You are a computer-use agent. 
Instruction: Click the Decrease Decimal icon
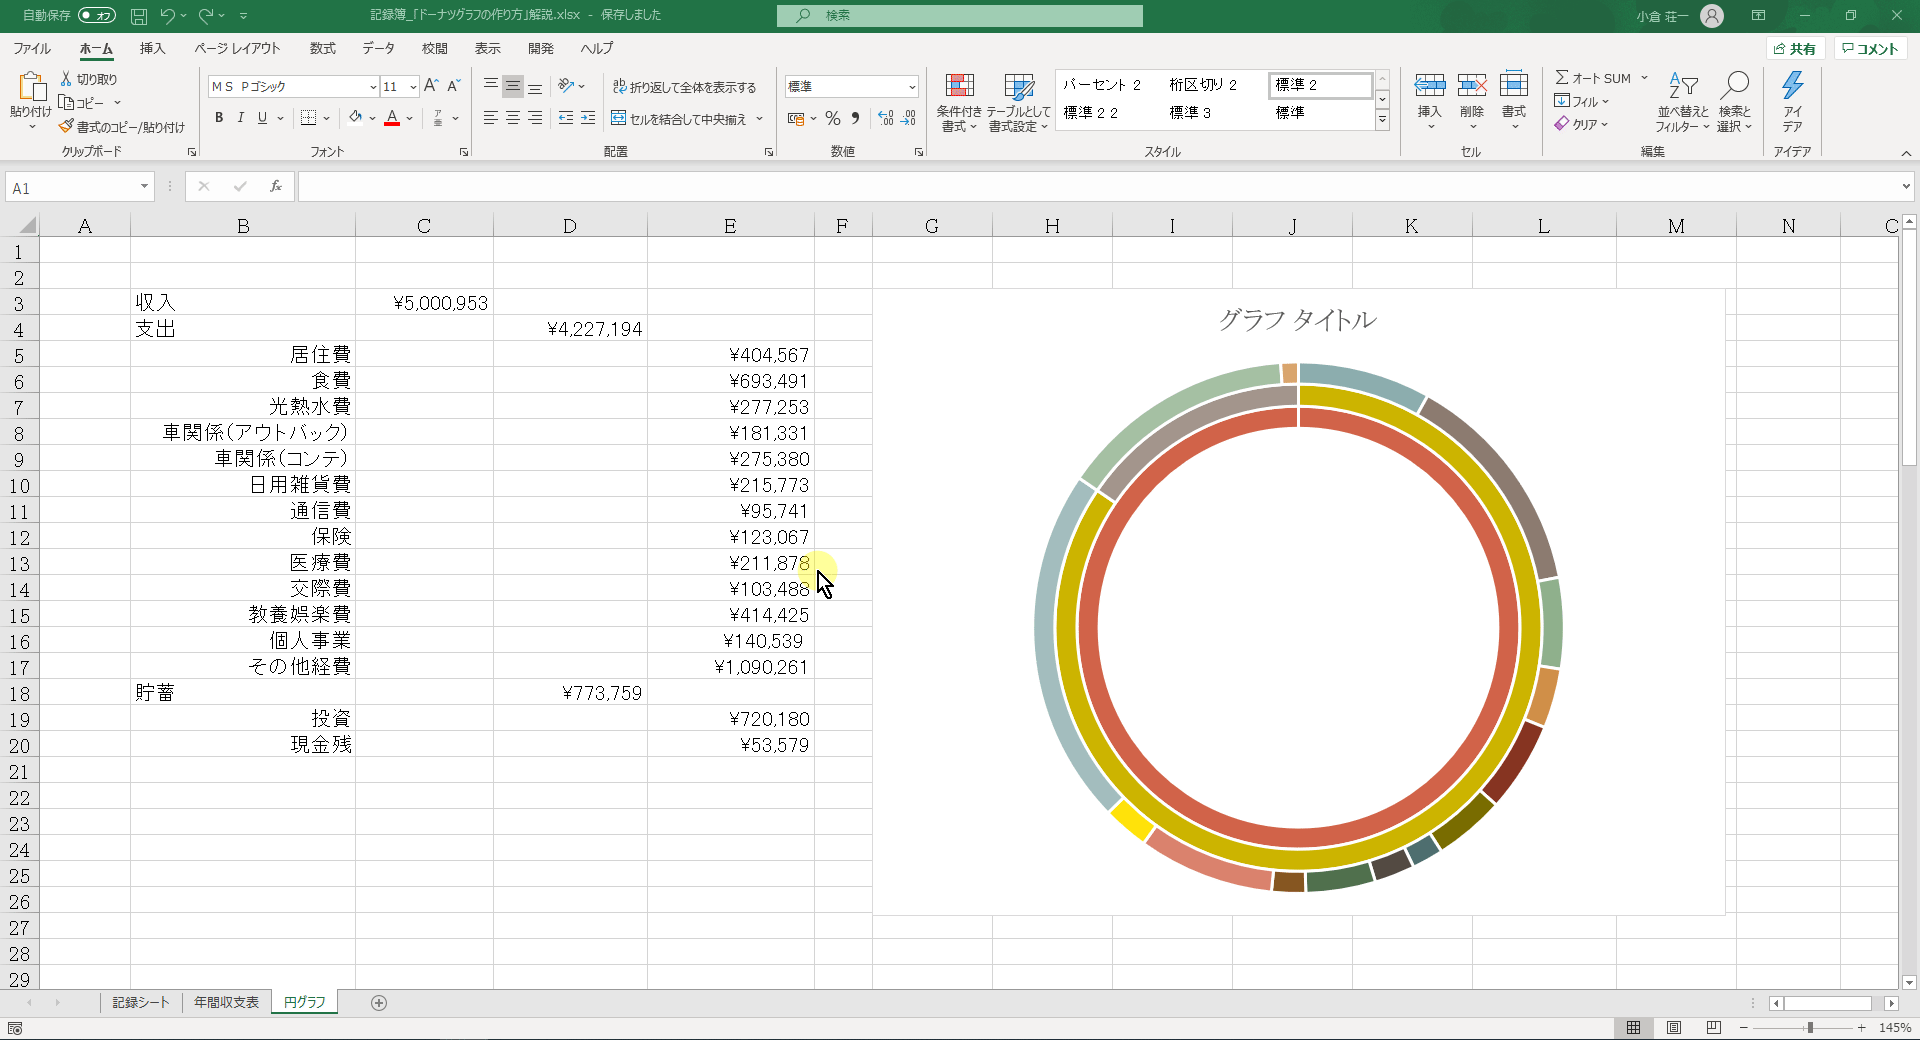coord(908,118)
